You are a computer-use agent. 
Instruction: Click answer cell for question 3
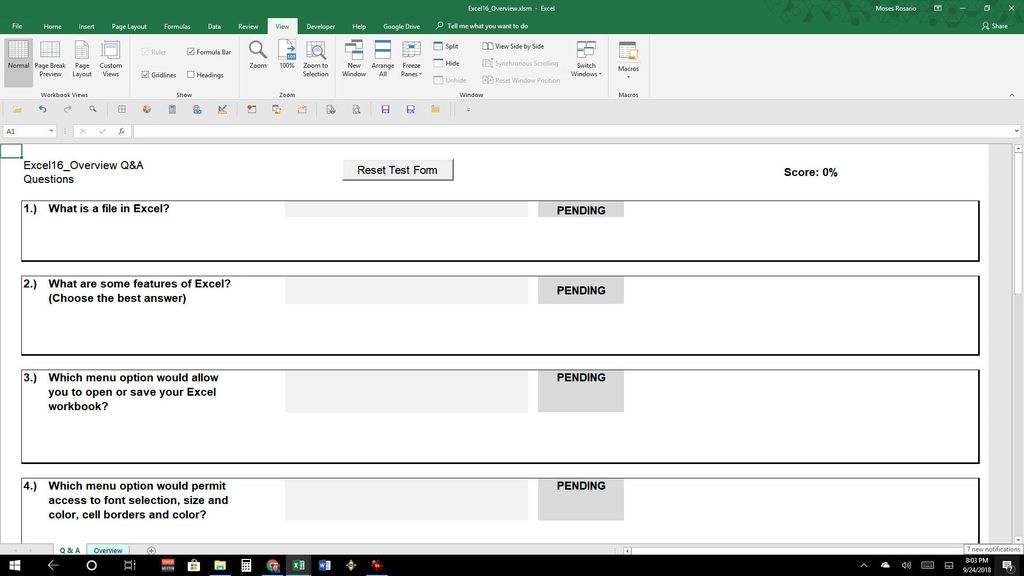(406, 391)
